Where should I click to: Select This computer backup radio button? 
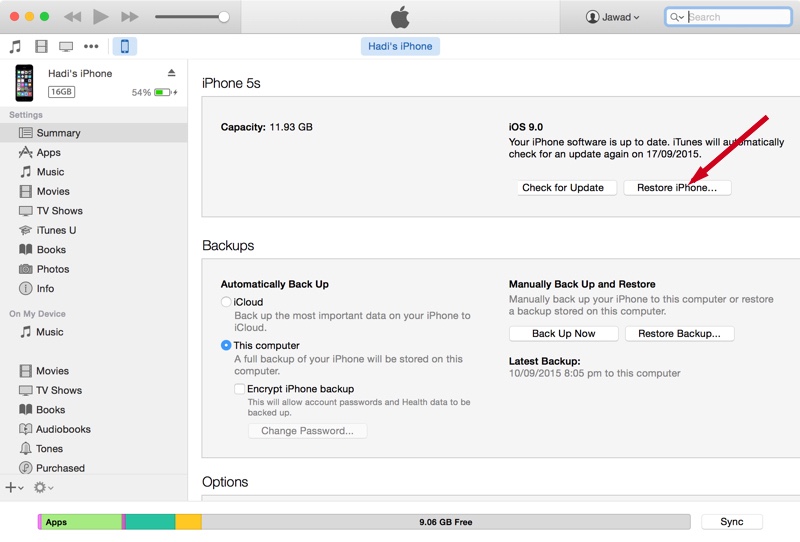226,345
